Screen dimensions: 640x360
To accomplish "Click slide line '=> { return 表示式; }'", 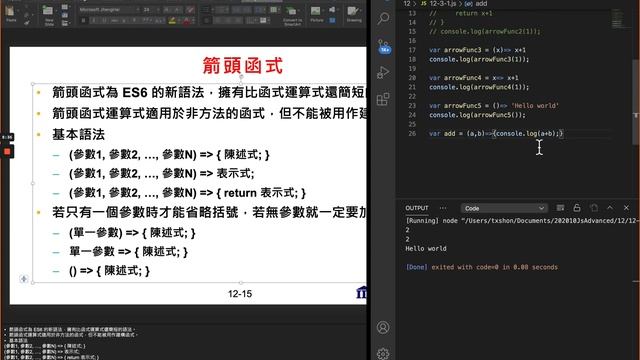I will 187,193.
